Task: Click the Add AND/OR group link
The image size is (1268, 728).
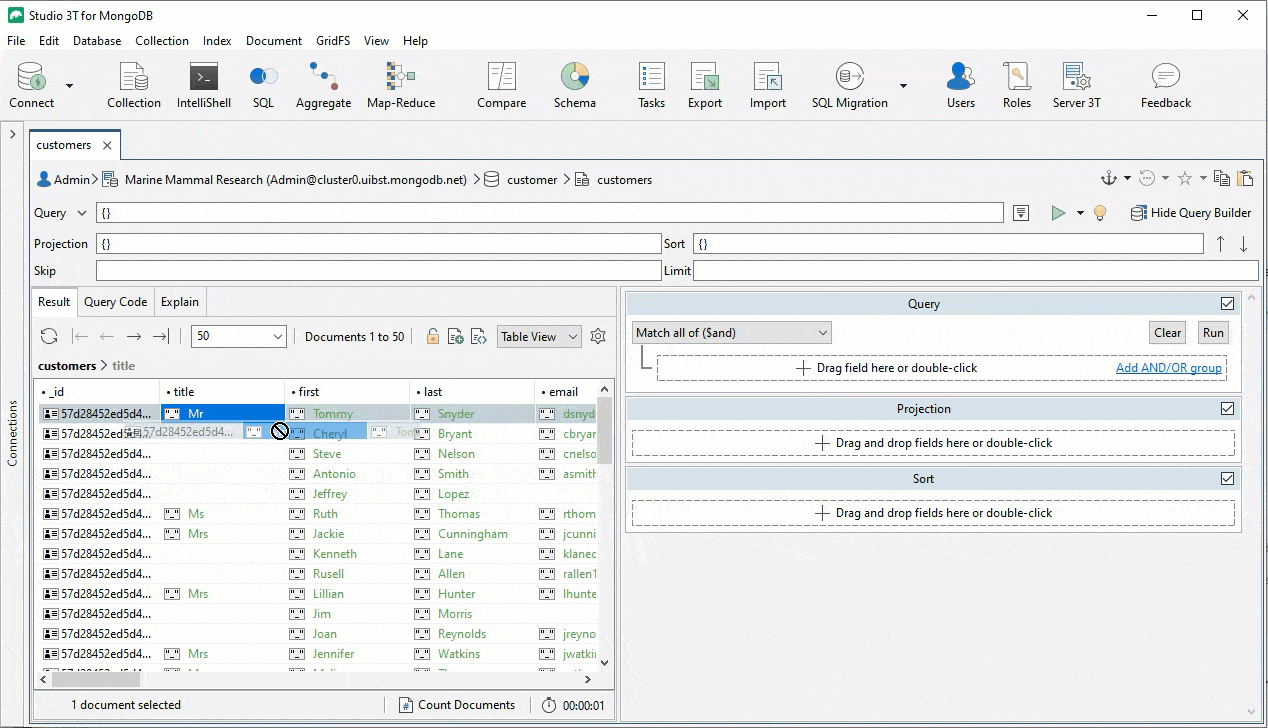Action: pos(1169,368)
